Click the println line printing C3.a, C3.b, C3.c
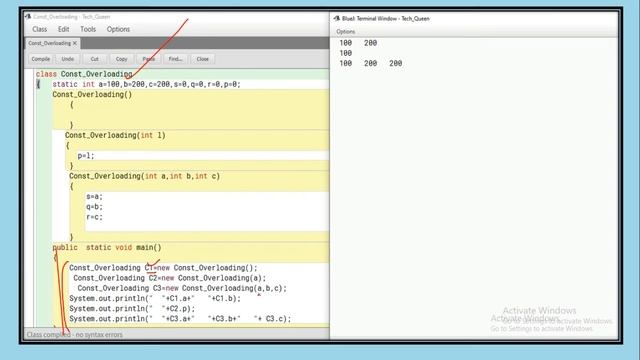Image resolution: width=640 pixels, height=360 pixels. 180,319
